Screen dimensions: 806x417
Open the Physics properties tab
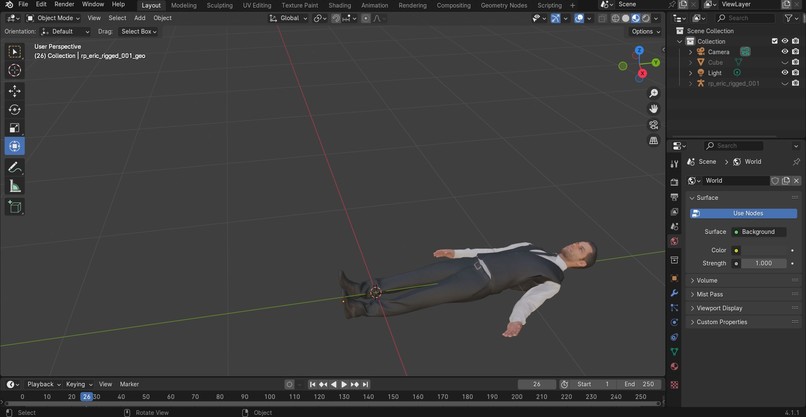click(x=674, y=322)
